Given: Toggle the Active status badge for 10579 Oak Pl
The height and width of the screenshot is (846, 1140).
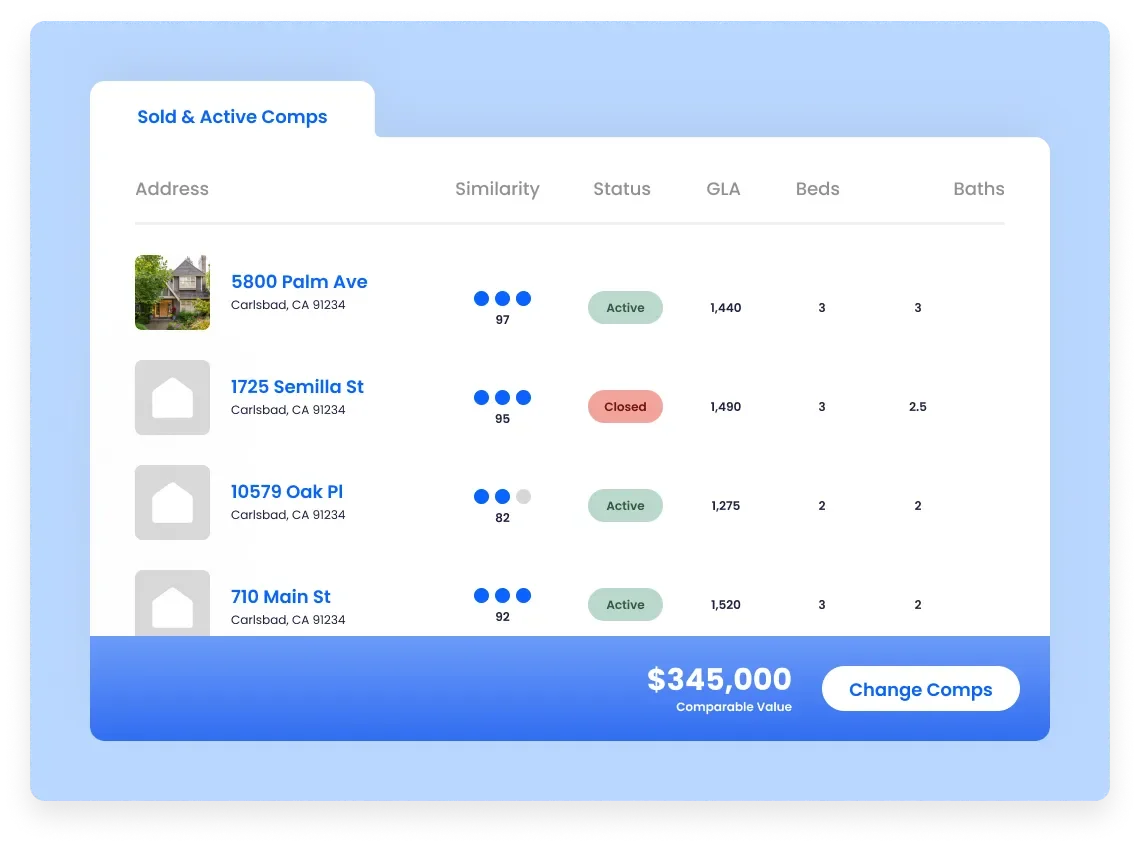Looking at the screenshot, I should click(625, 505).
